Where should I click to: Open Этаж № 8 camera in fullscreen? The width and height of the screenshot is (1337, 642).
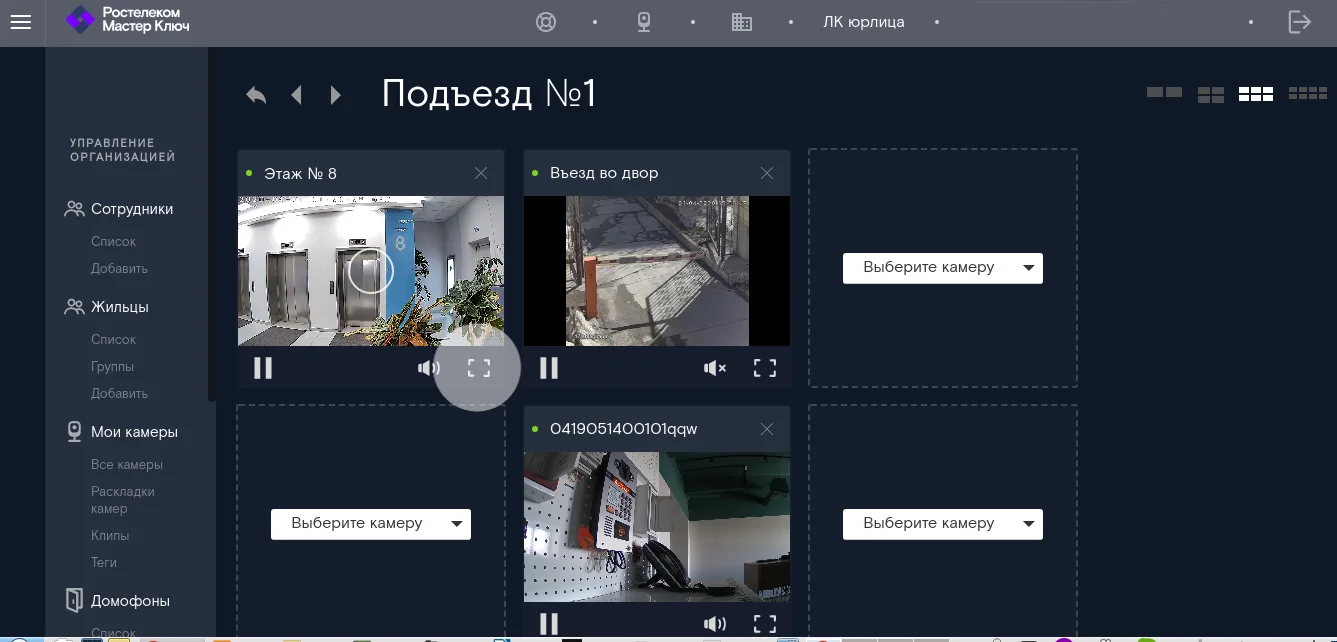pos(479,368)
